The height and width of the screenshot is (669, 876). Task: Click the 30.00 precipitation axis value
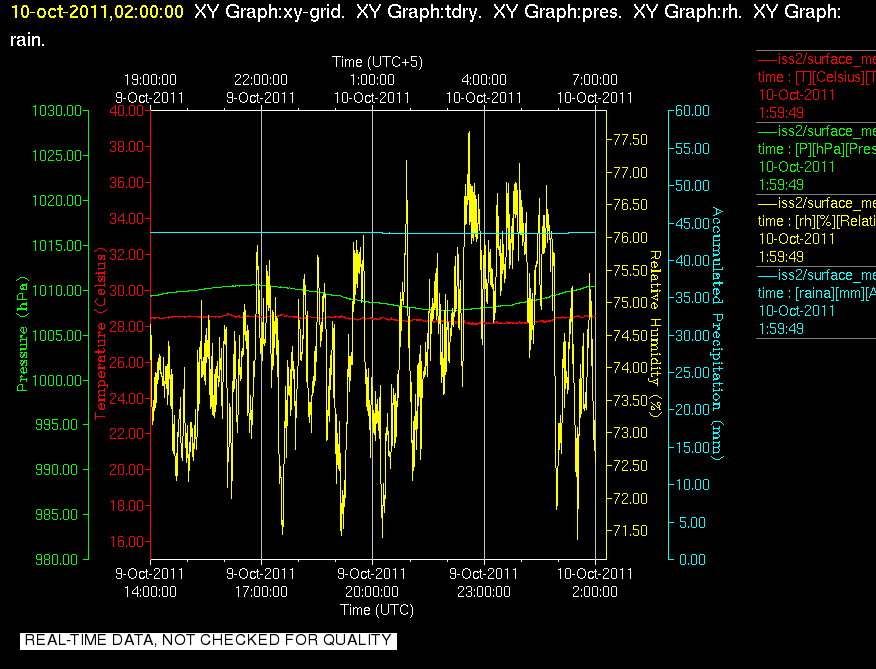pos(692,335)
